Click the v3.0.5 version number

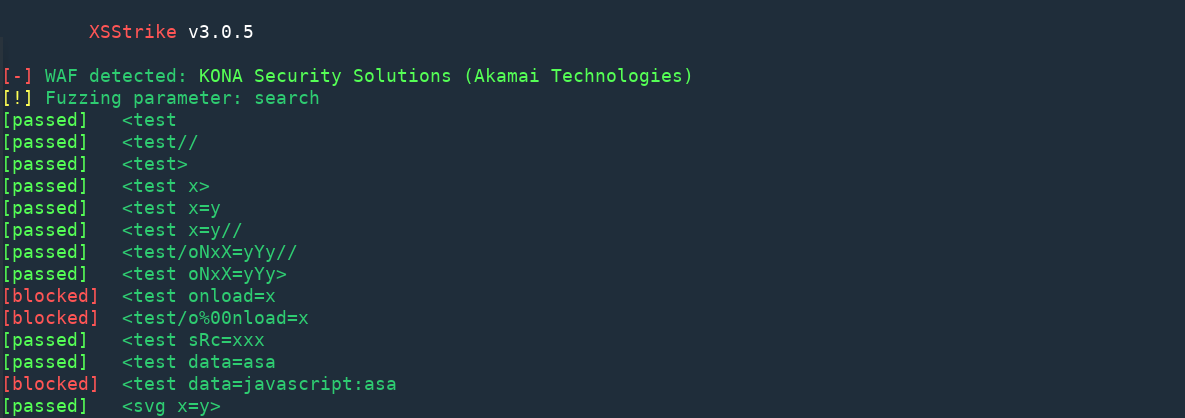tap(221, 32)
